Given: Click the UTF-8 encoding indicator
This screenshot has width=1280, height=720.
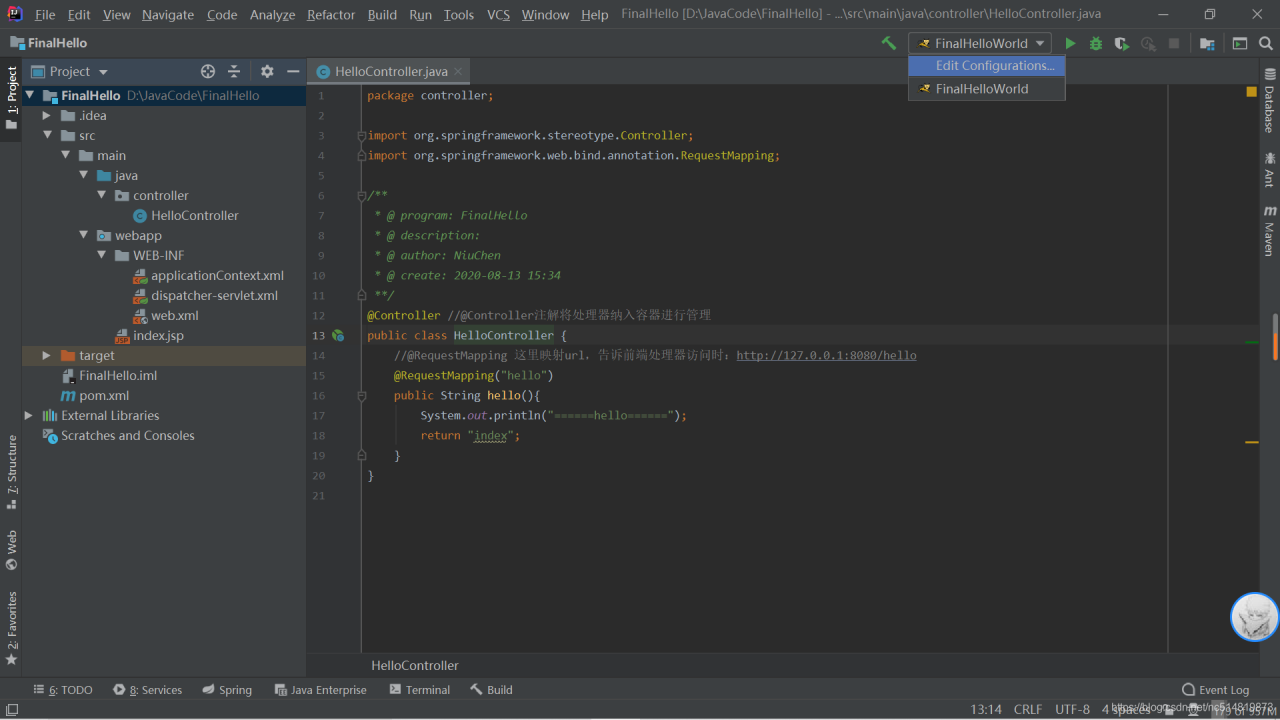Looking at the screenshot, I should pyautogui.click(x=1072, y=709).
